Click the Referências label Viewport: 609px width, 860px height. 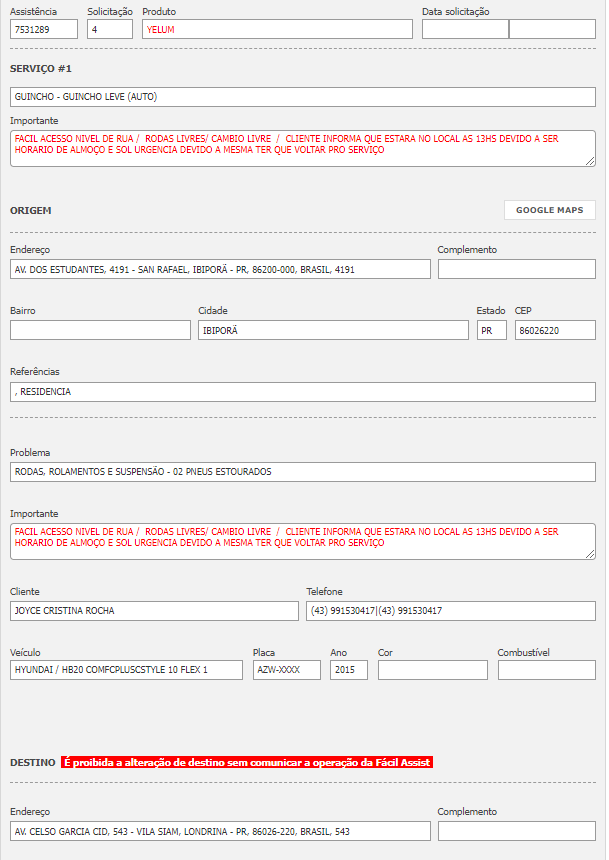tap(35, 371)
